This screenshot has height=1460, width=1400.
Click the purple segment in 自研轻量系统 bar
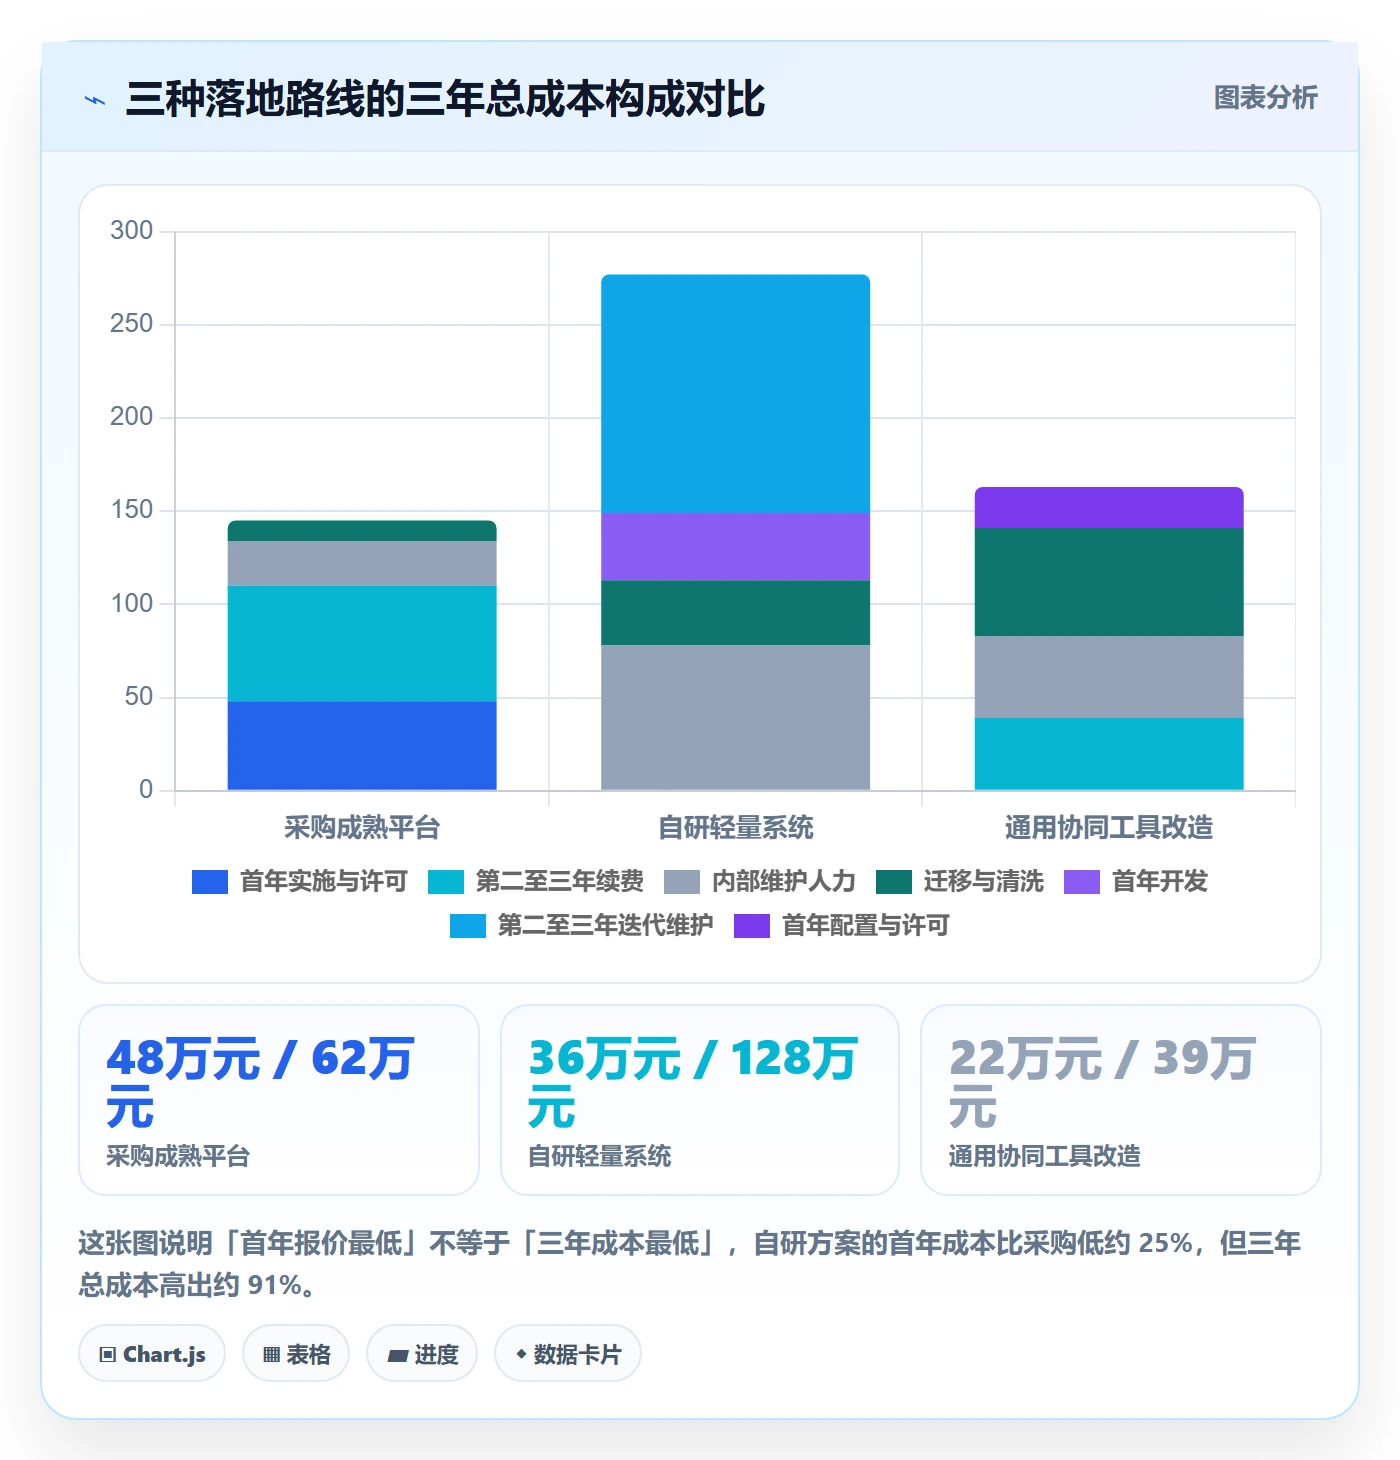point(735,547)
